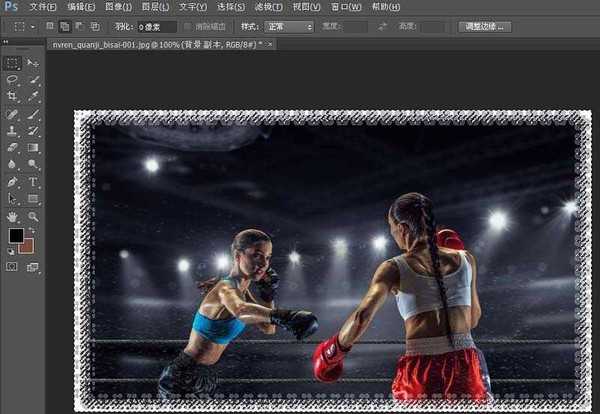The height and width of the screenshot is (414, 600).
Task: Click the 羽化 feather input field
Action: 155,26
